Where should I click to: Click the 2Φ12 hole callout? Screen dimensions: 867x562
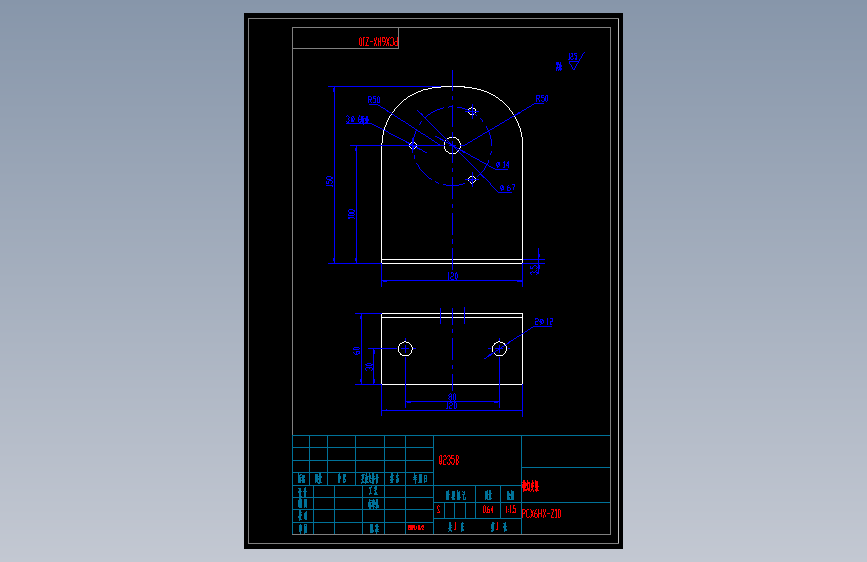(544, 322)
